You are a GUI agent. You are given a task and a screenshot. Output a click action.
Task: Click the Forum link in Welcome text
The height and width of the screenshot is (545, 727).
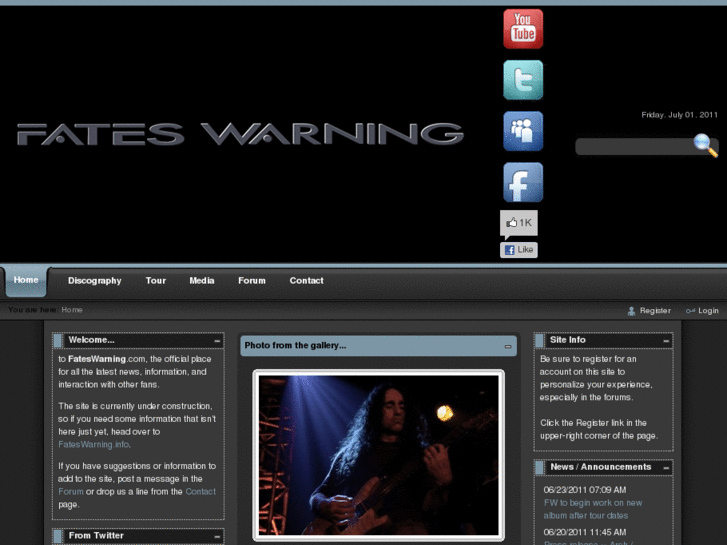point(71,492)
